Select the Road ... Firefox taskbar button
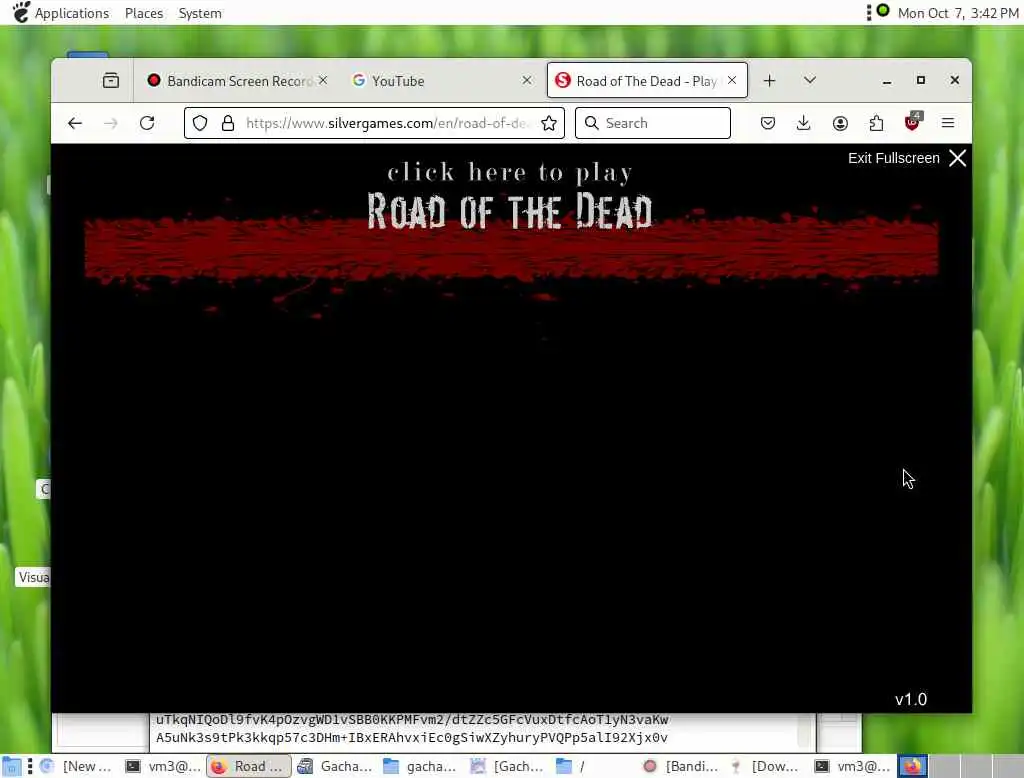1024x778 pixels. pos(249,766)
